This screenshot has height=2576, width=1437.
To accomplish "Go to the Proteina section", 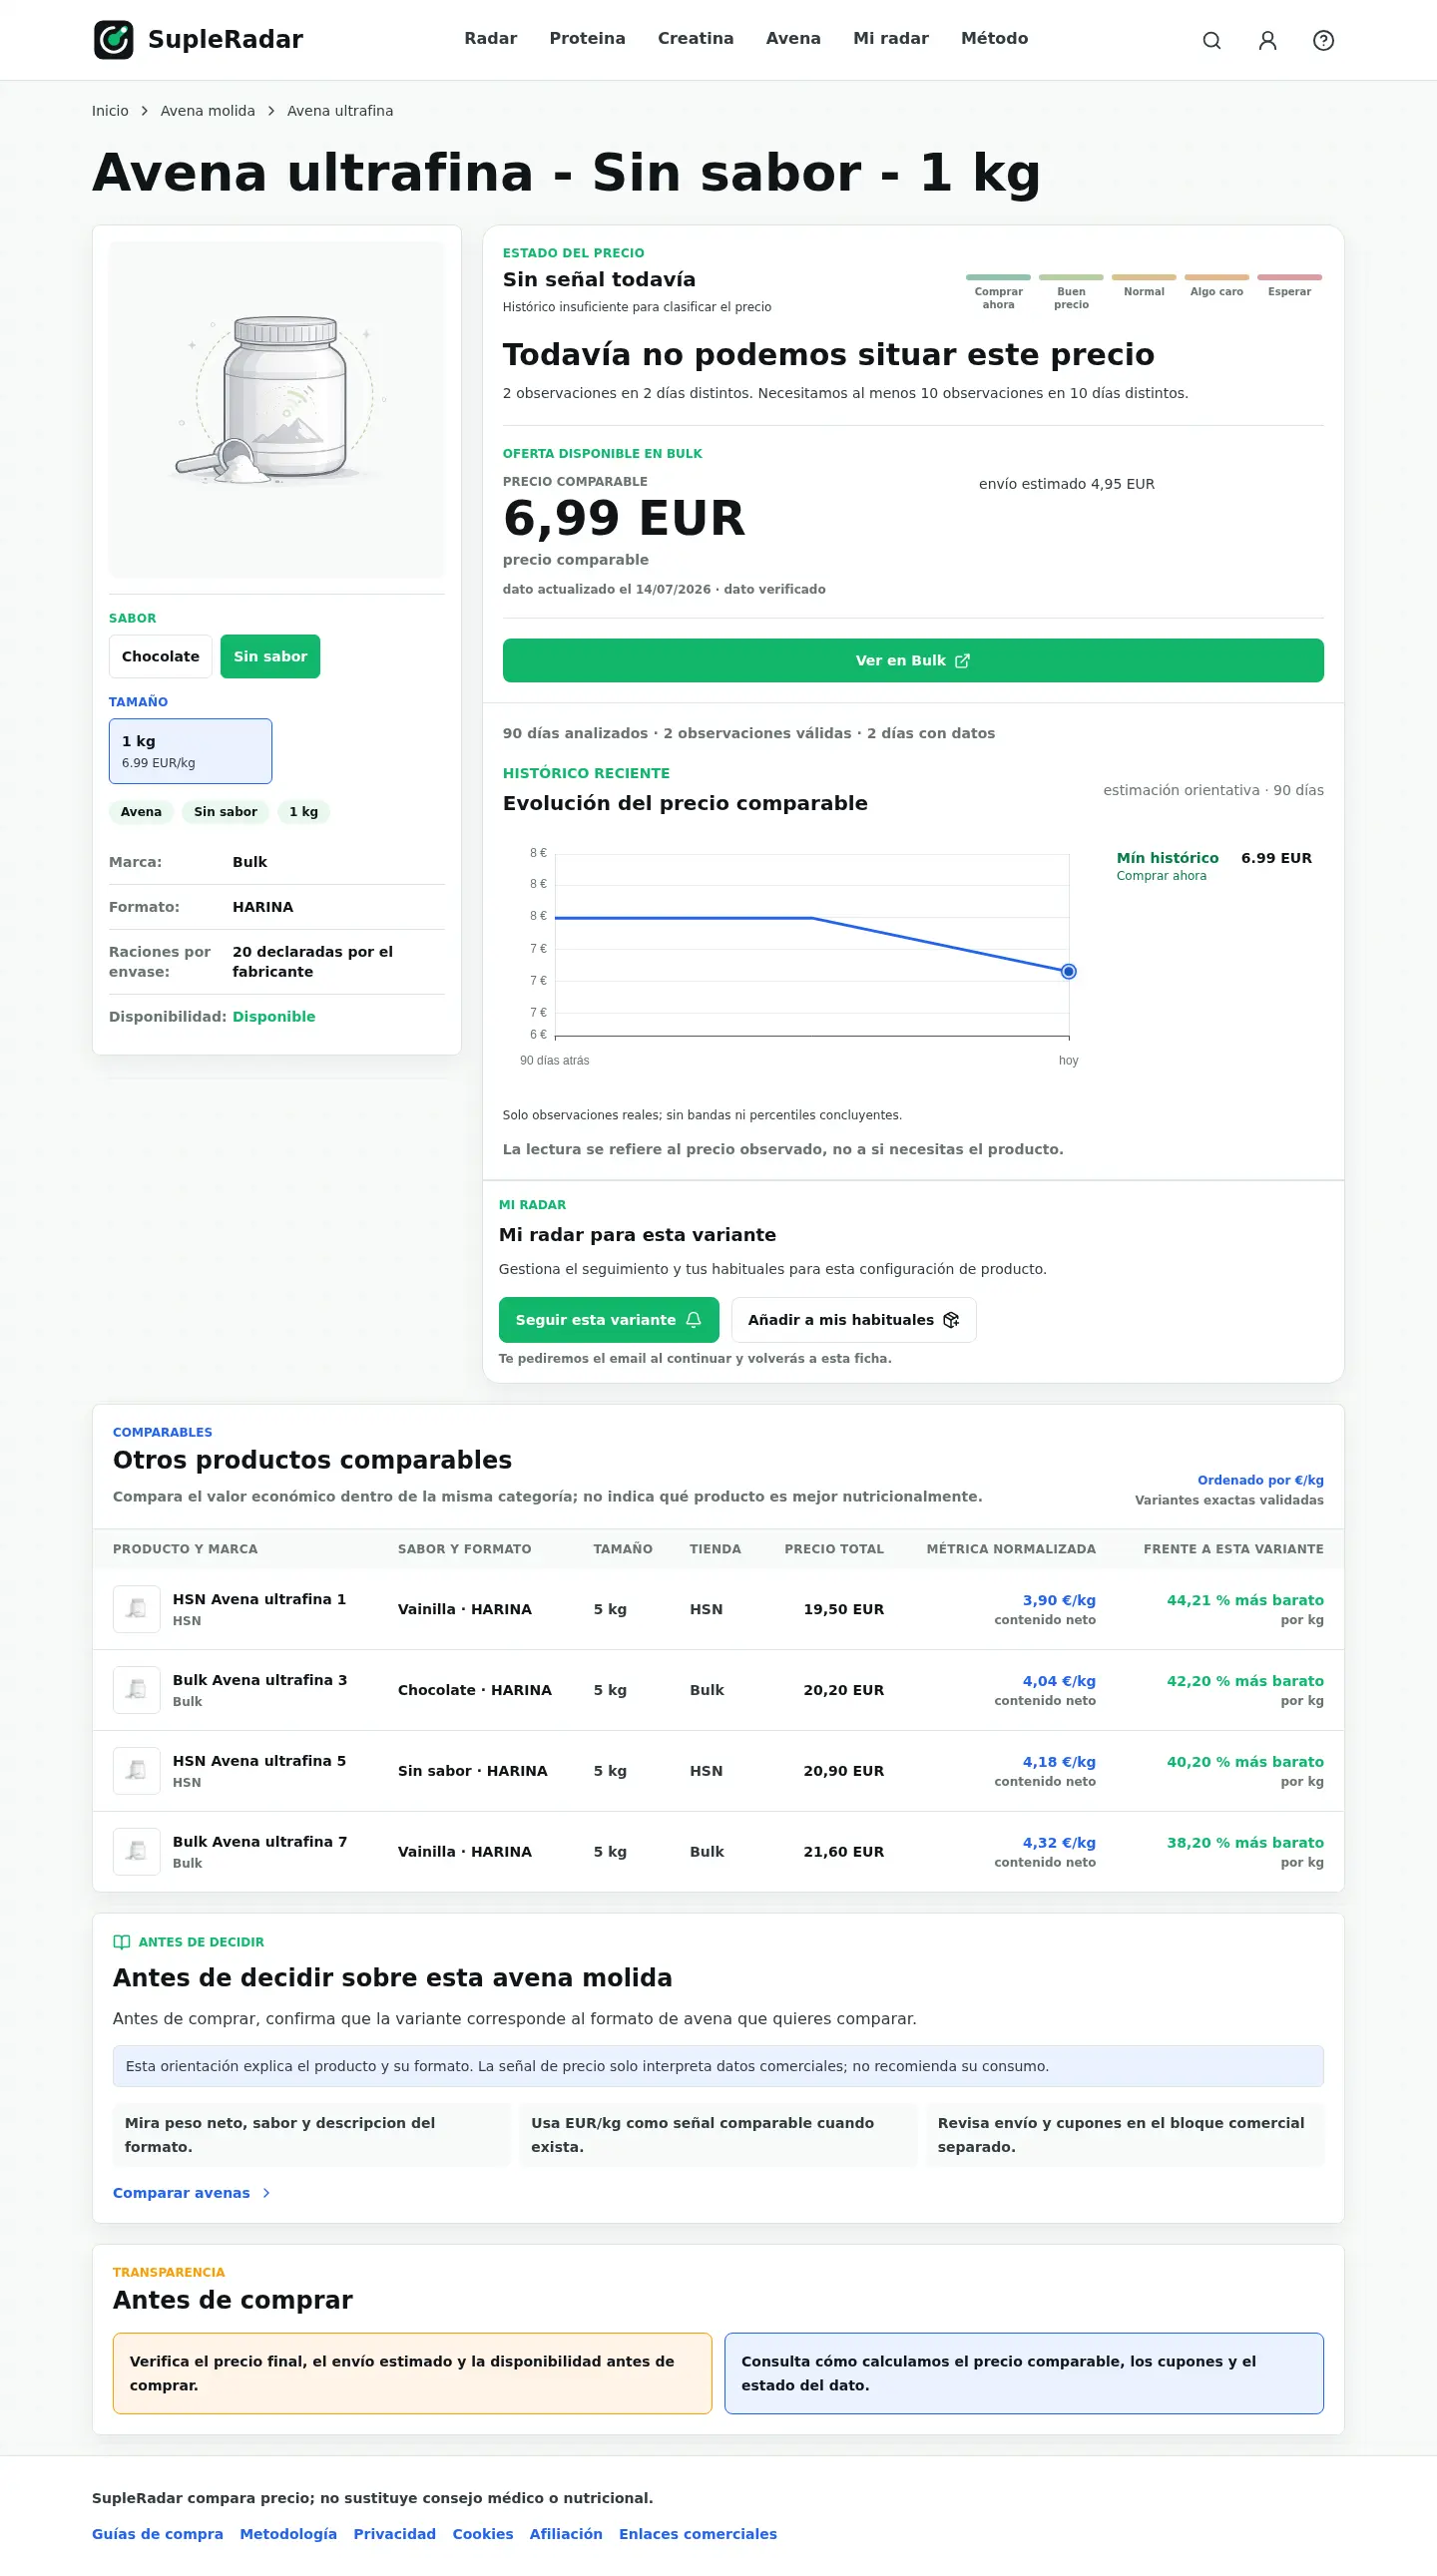I will pyautogui.click(x=587, y=39).
